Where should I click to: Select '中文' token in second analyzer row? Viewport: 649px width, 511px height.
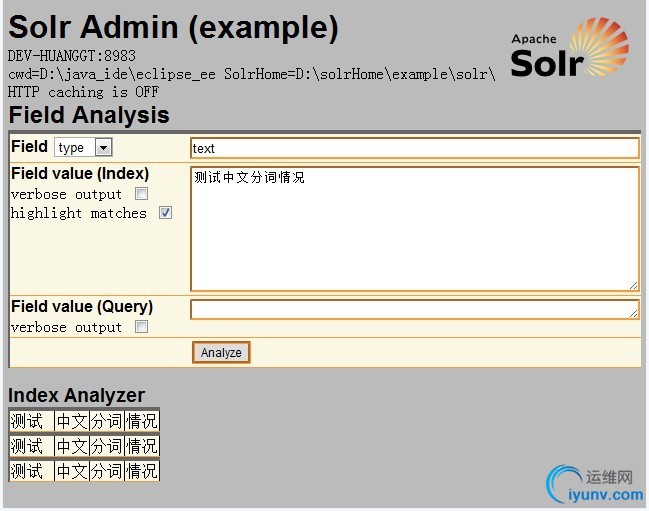(72, 446)
